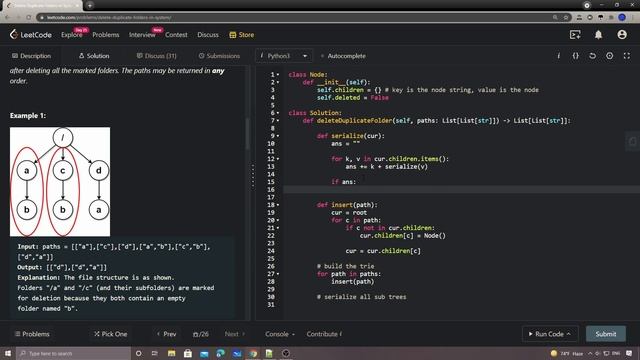Open Problems in the top navigation
The height and width of the screenshot is (360, 640).
click(x=106, y=35)
